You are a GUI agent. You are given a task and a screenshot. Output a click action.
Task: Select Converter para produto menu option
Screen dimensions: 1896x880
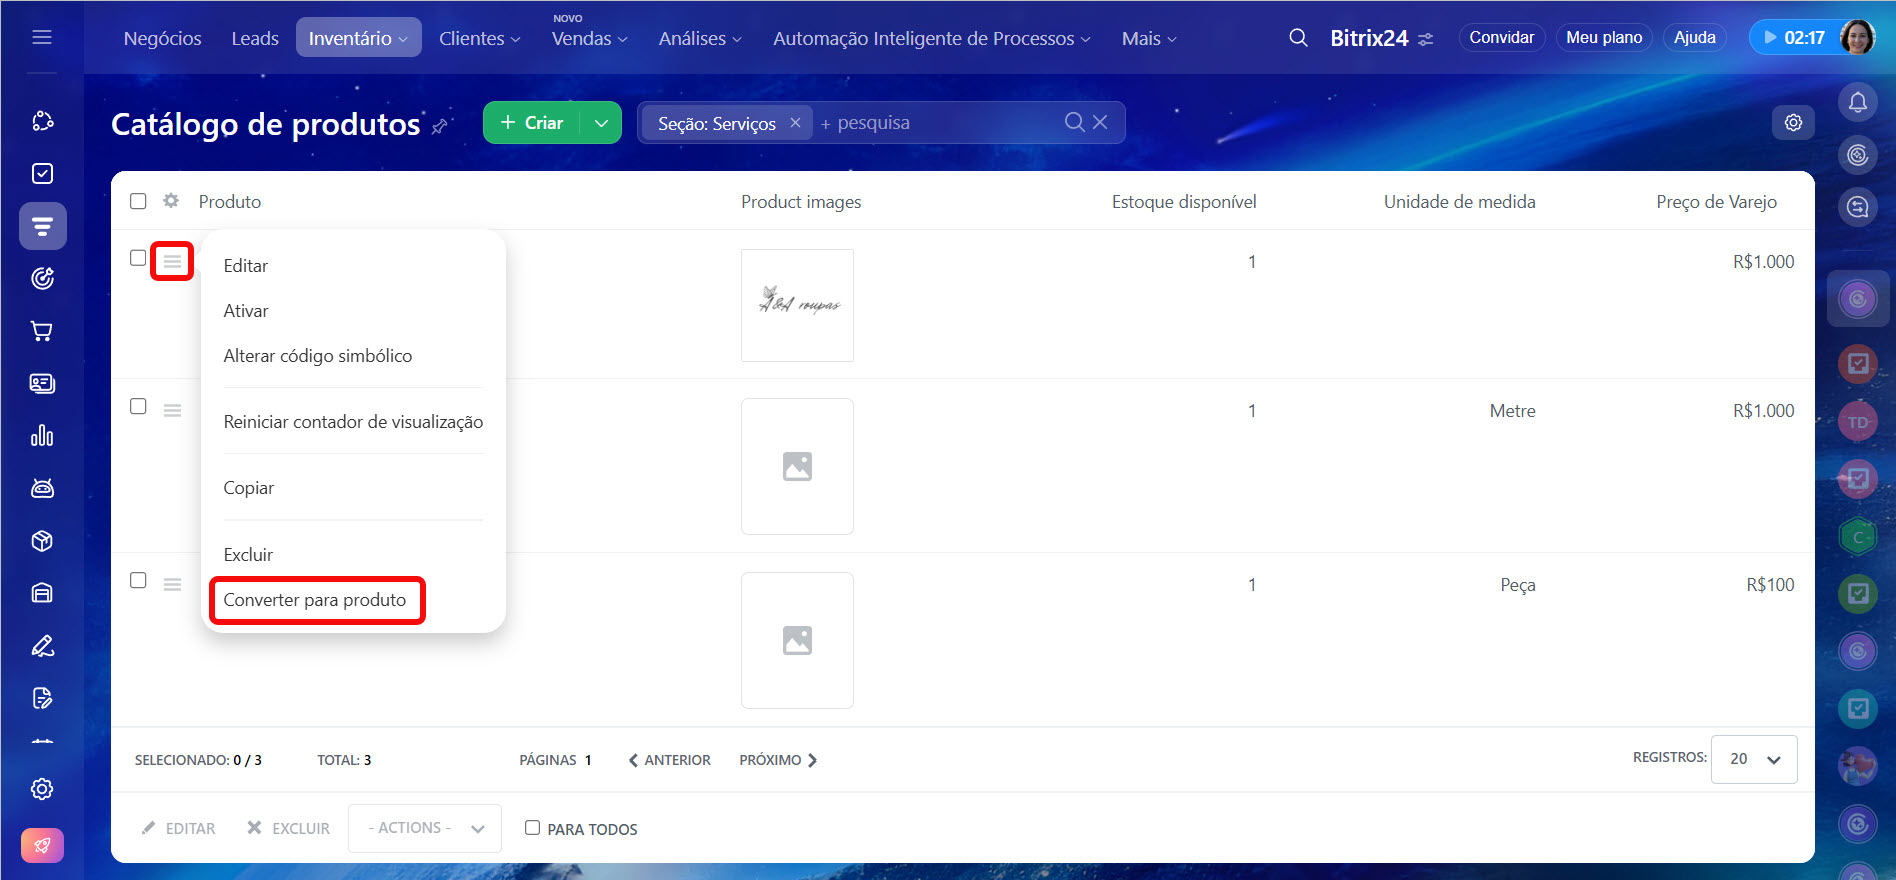click(x=315, y=600)
